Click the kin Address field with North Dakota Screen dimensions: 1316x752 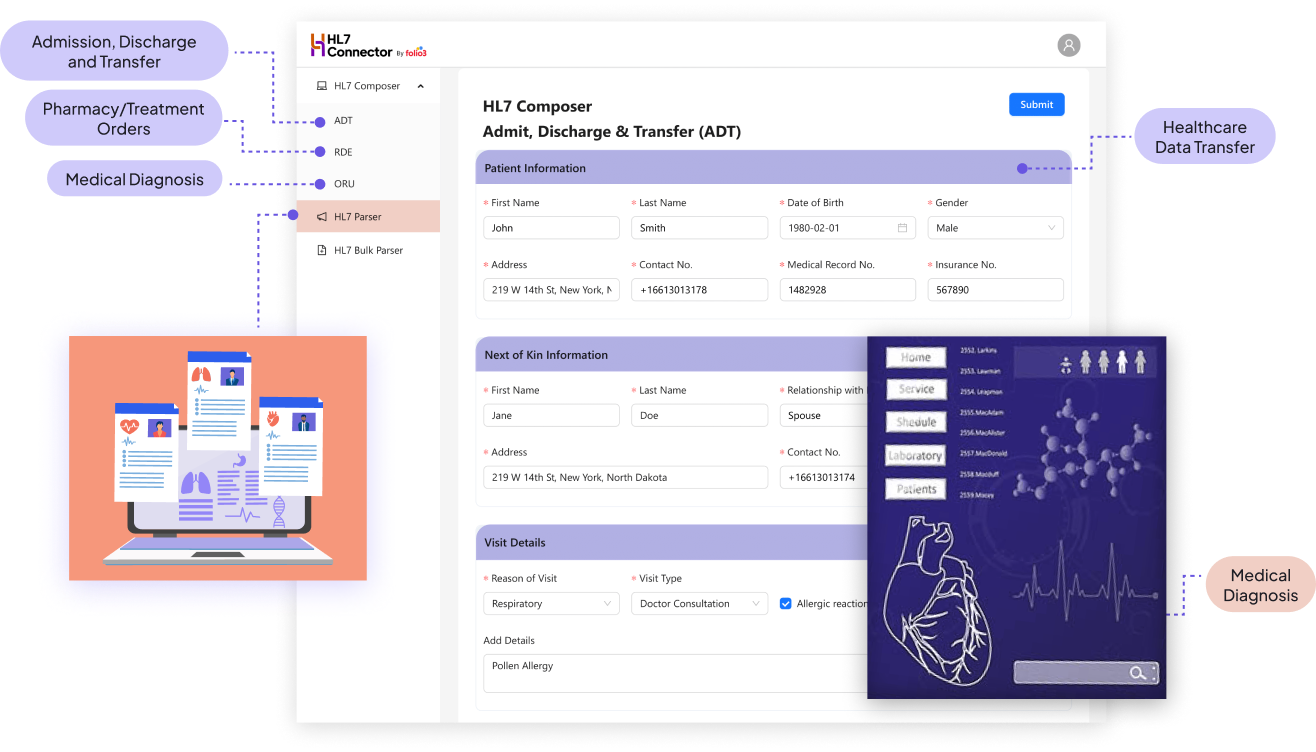(625, 478)
